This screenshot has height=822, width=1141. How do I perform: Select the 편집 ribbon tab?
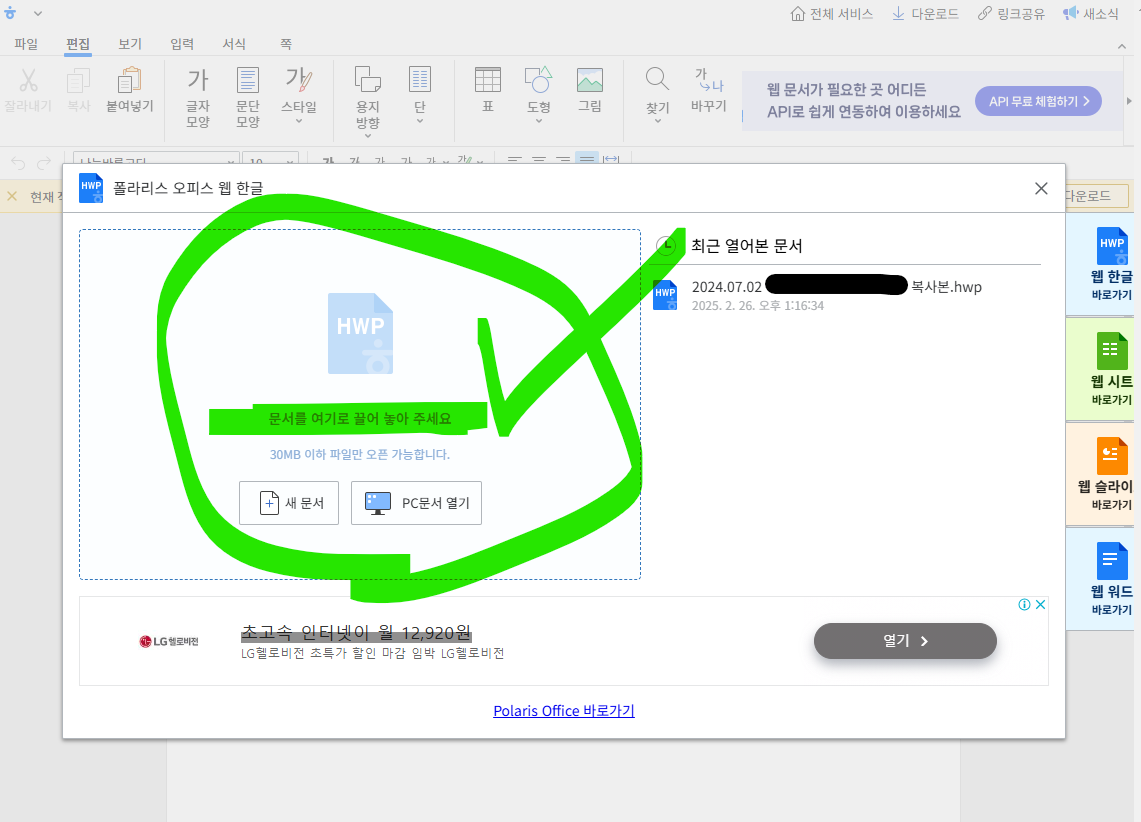[78, 44]
